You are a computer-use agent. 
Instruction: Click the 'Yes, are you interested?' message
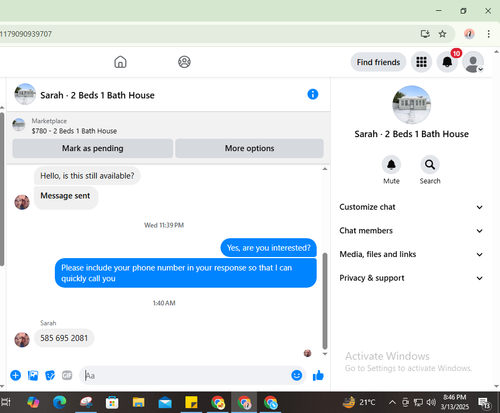(x=268, y=248)
